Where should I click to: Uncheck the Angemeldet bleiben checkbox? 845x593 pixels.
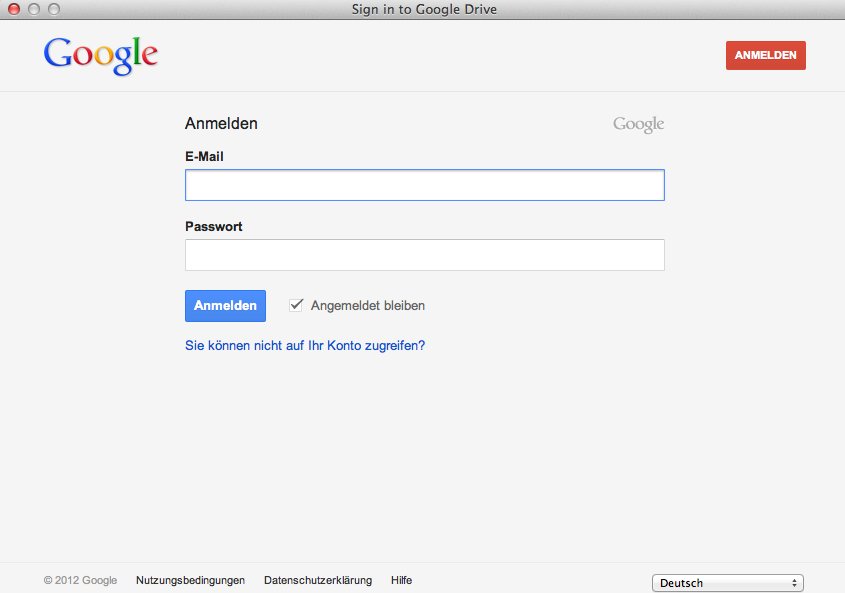pyautogui.click(x=296, y=305)
